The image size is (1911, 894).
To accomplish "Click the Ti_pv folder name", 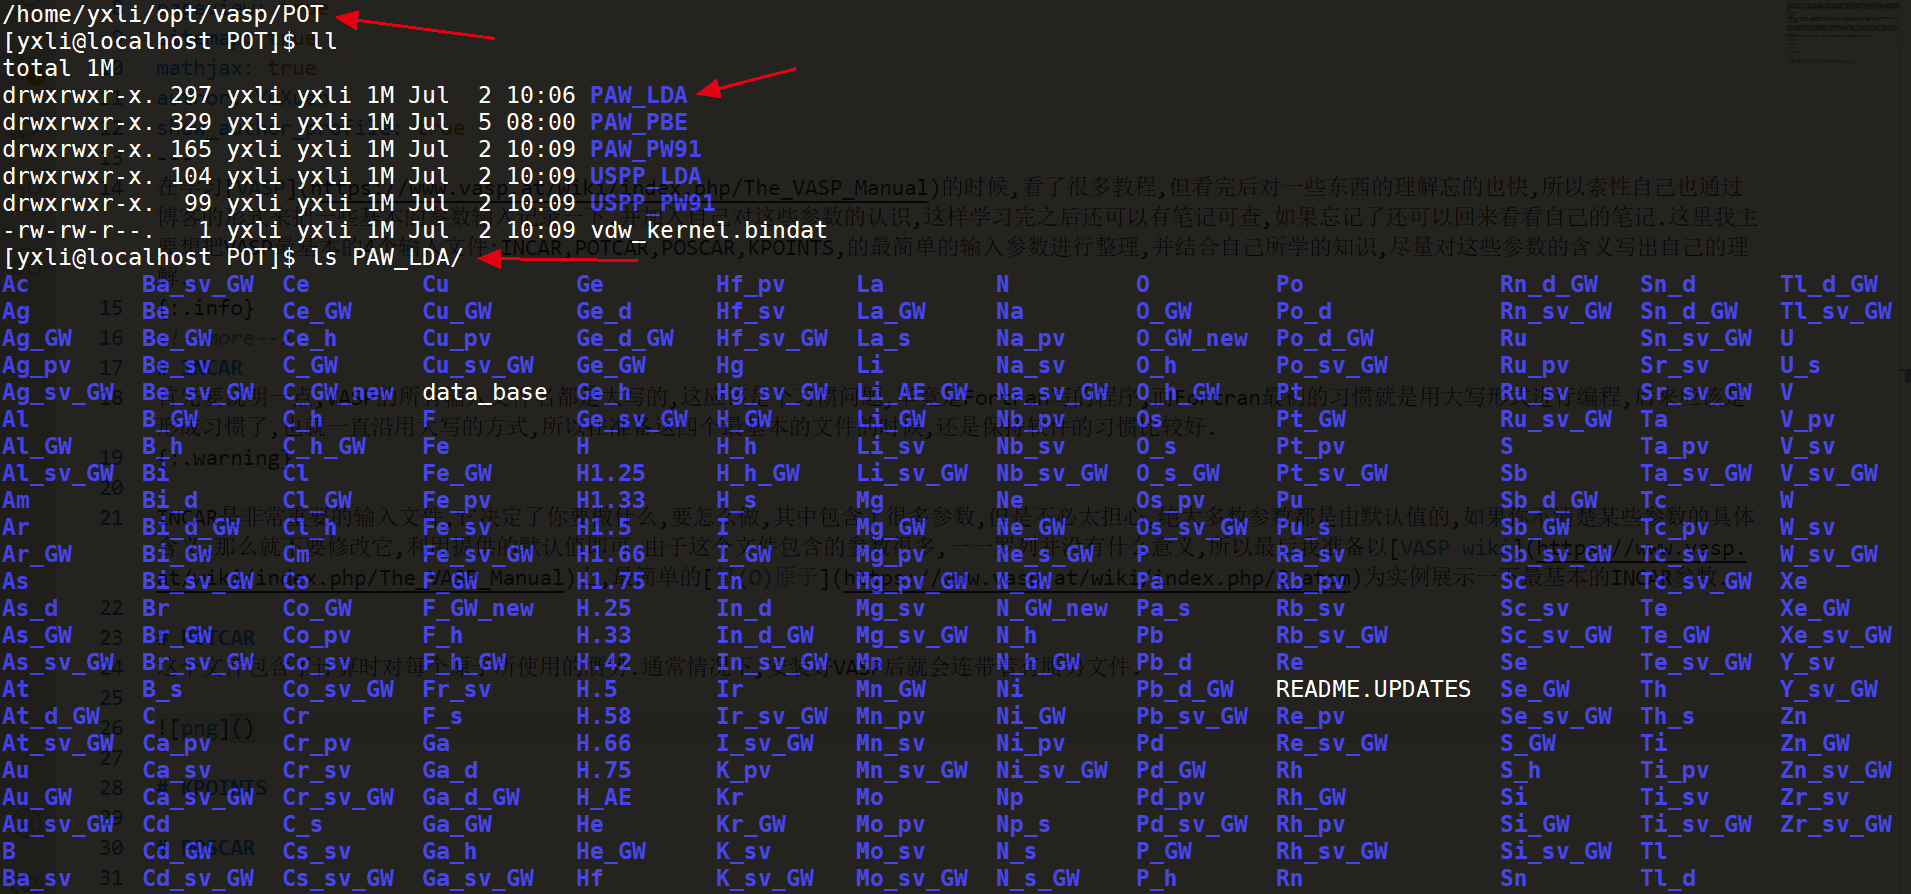I will click(1675, 770).
